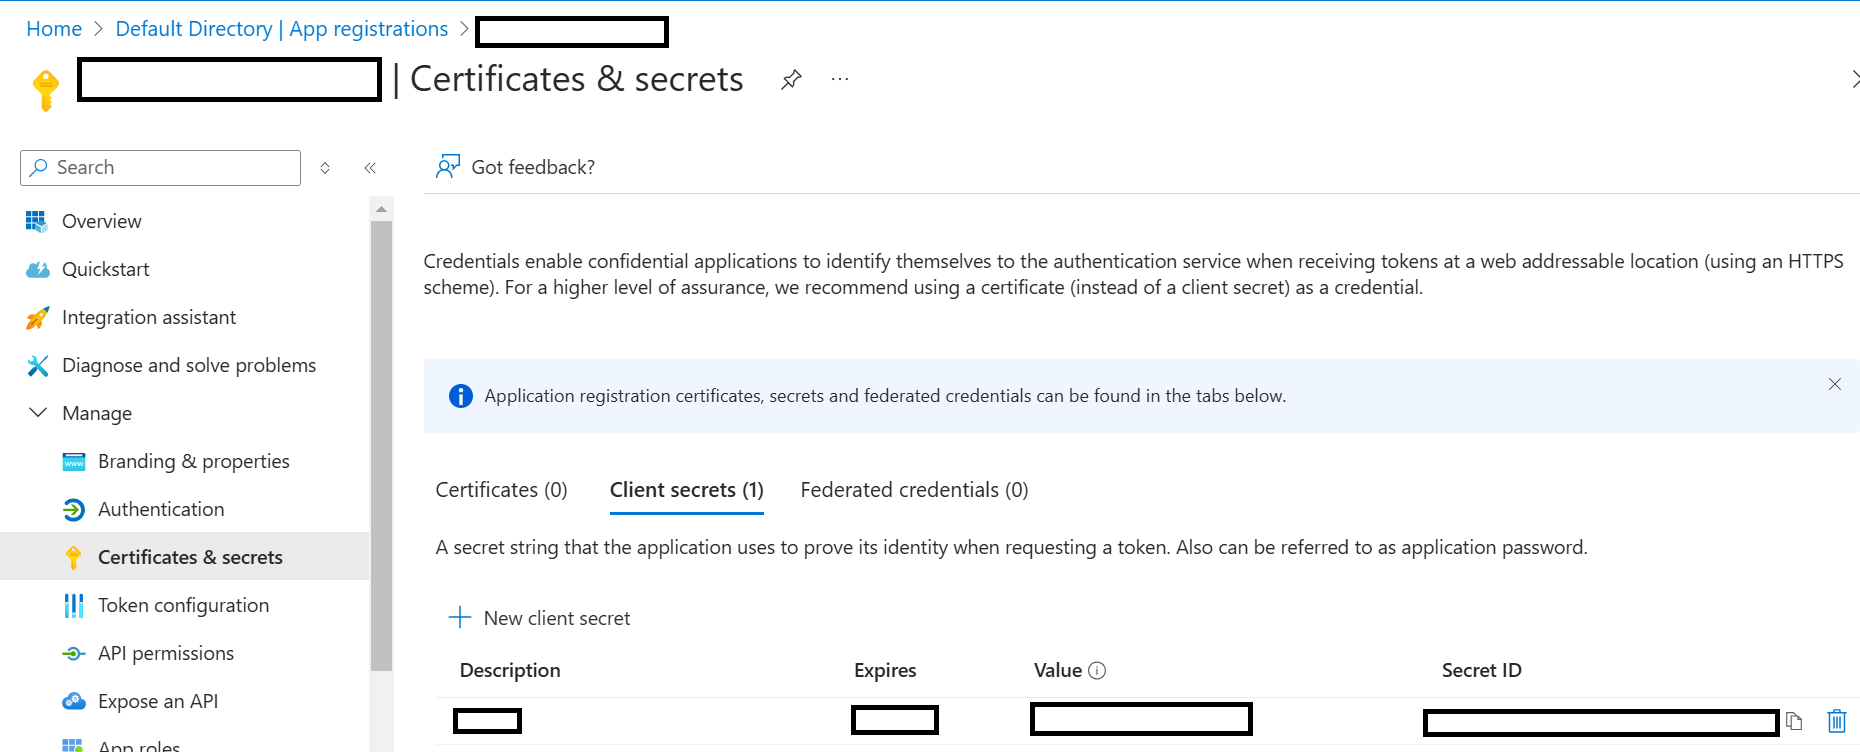Click the plus icon for new client secret
The width and height of the screenshot is (1860, 752).
(x=460, y=617)
